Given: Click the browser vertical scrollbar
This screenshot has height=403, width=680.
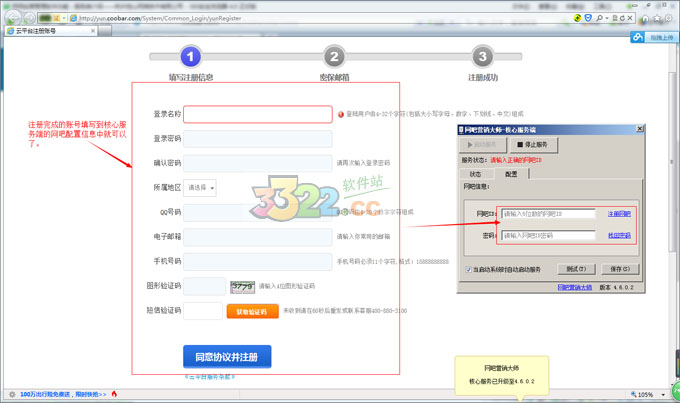Looking at the screenshot, I should 672,161.
